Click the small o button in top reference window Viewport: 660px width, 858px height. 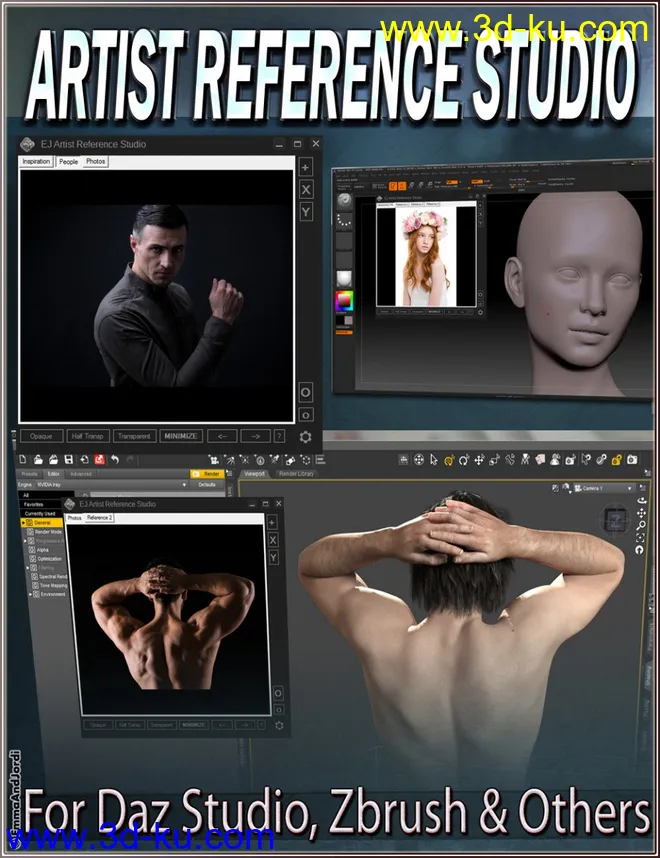click(306, 415)
